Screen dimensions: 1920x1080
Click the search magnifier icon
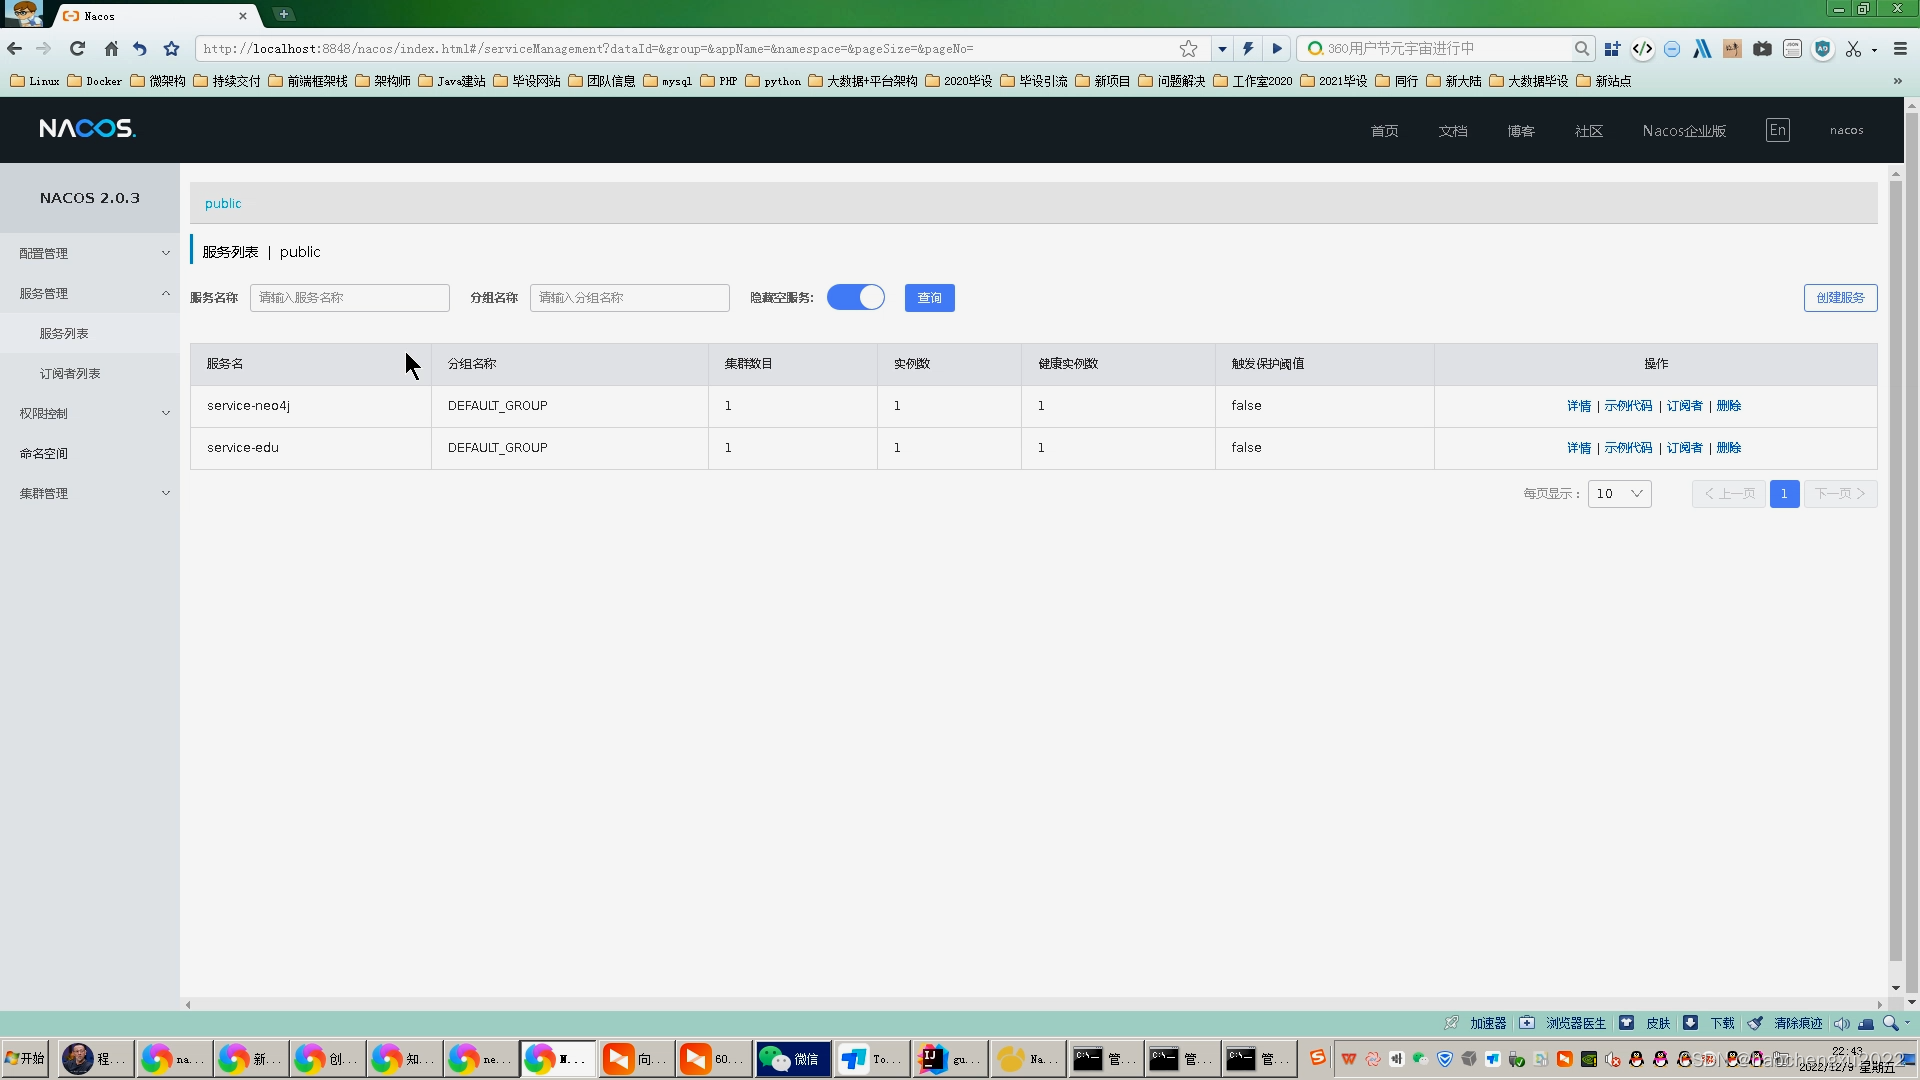[1581, 48]
